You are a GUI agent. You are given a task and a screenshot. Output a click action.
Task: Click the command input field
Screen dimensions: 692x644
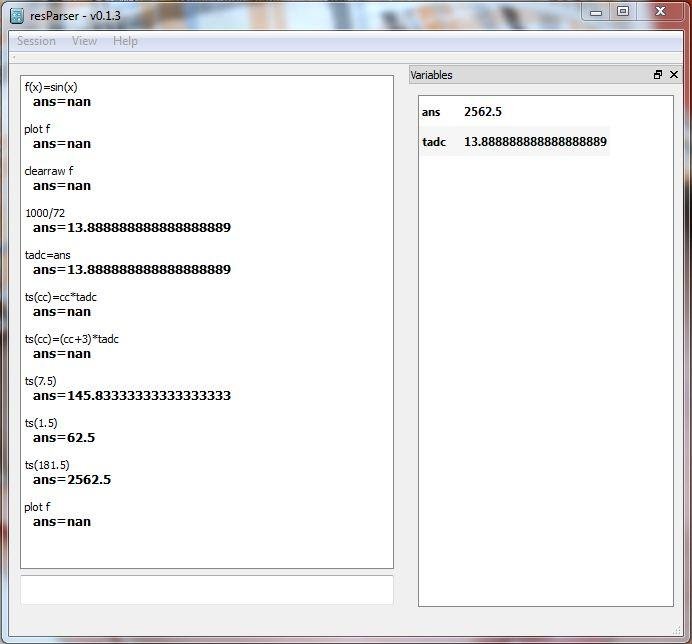[x=207, y=590]
